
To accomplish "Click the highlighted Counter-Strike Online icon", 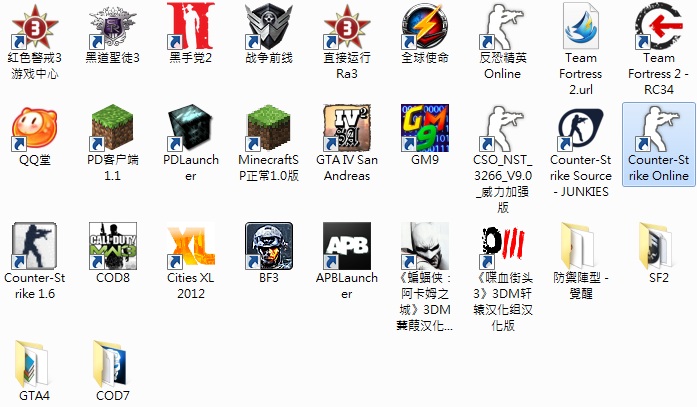I will [659, 128].
